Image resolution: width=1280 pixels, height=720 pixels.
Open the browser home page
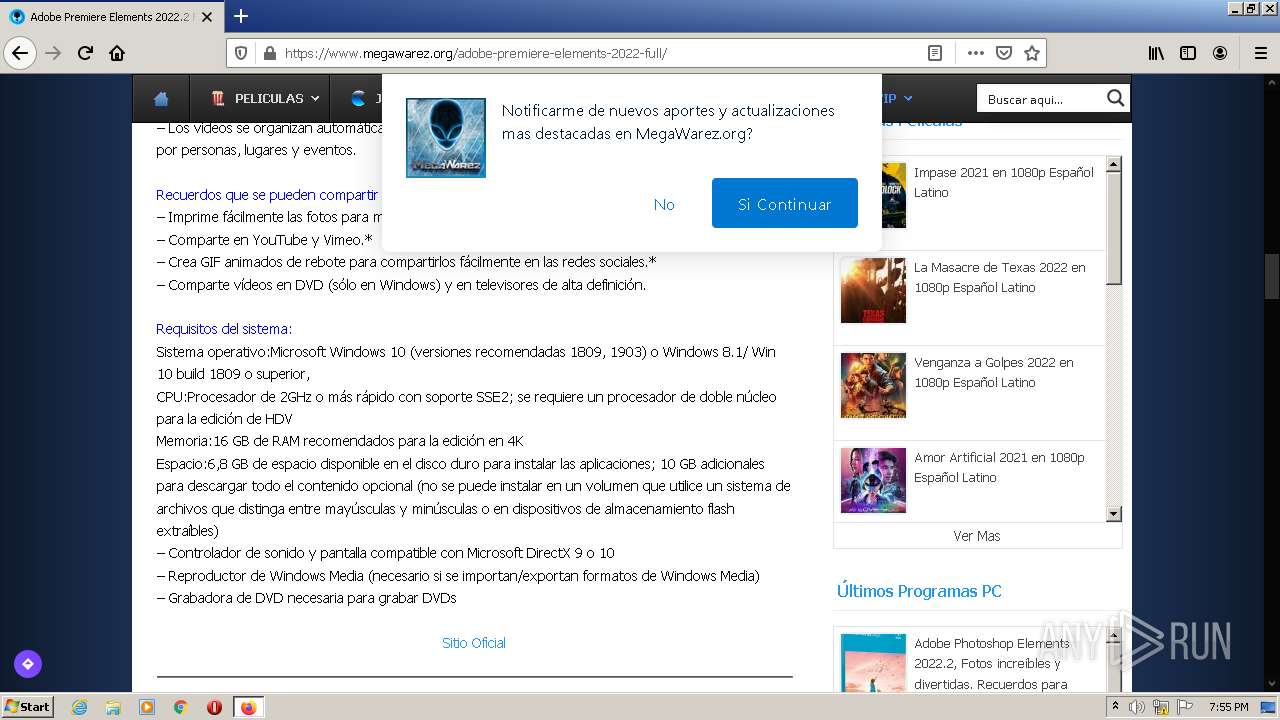pos(117,53)
